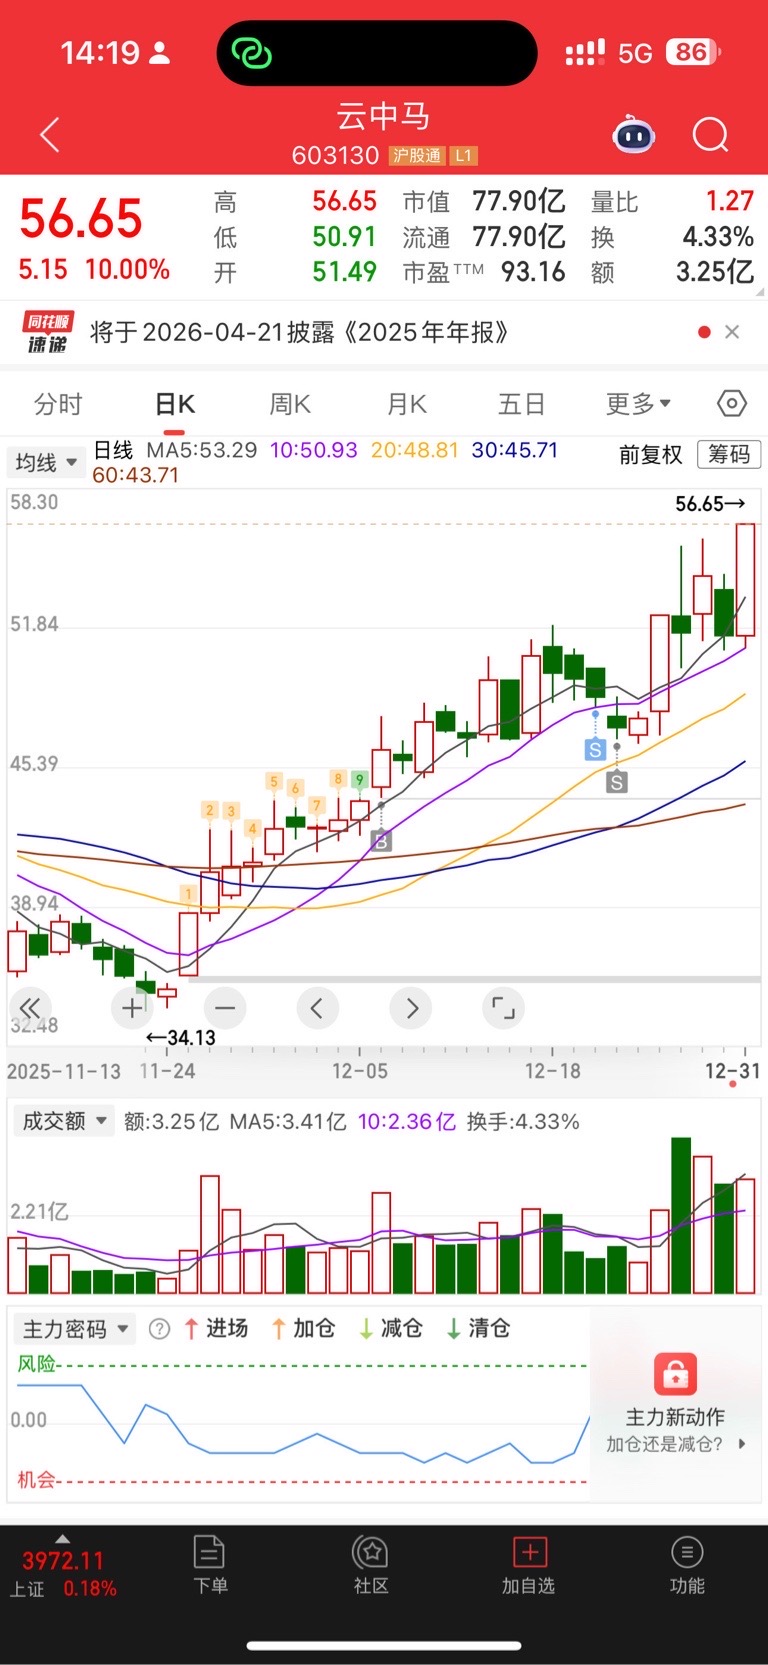Tap the stock name 云中马
The width and height of the screenshot is (768, 1665).
[x=383, y=117]
